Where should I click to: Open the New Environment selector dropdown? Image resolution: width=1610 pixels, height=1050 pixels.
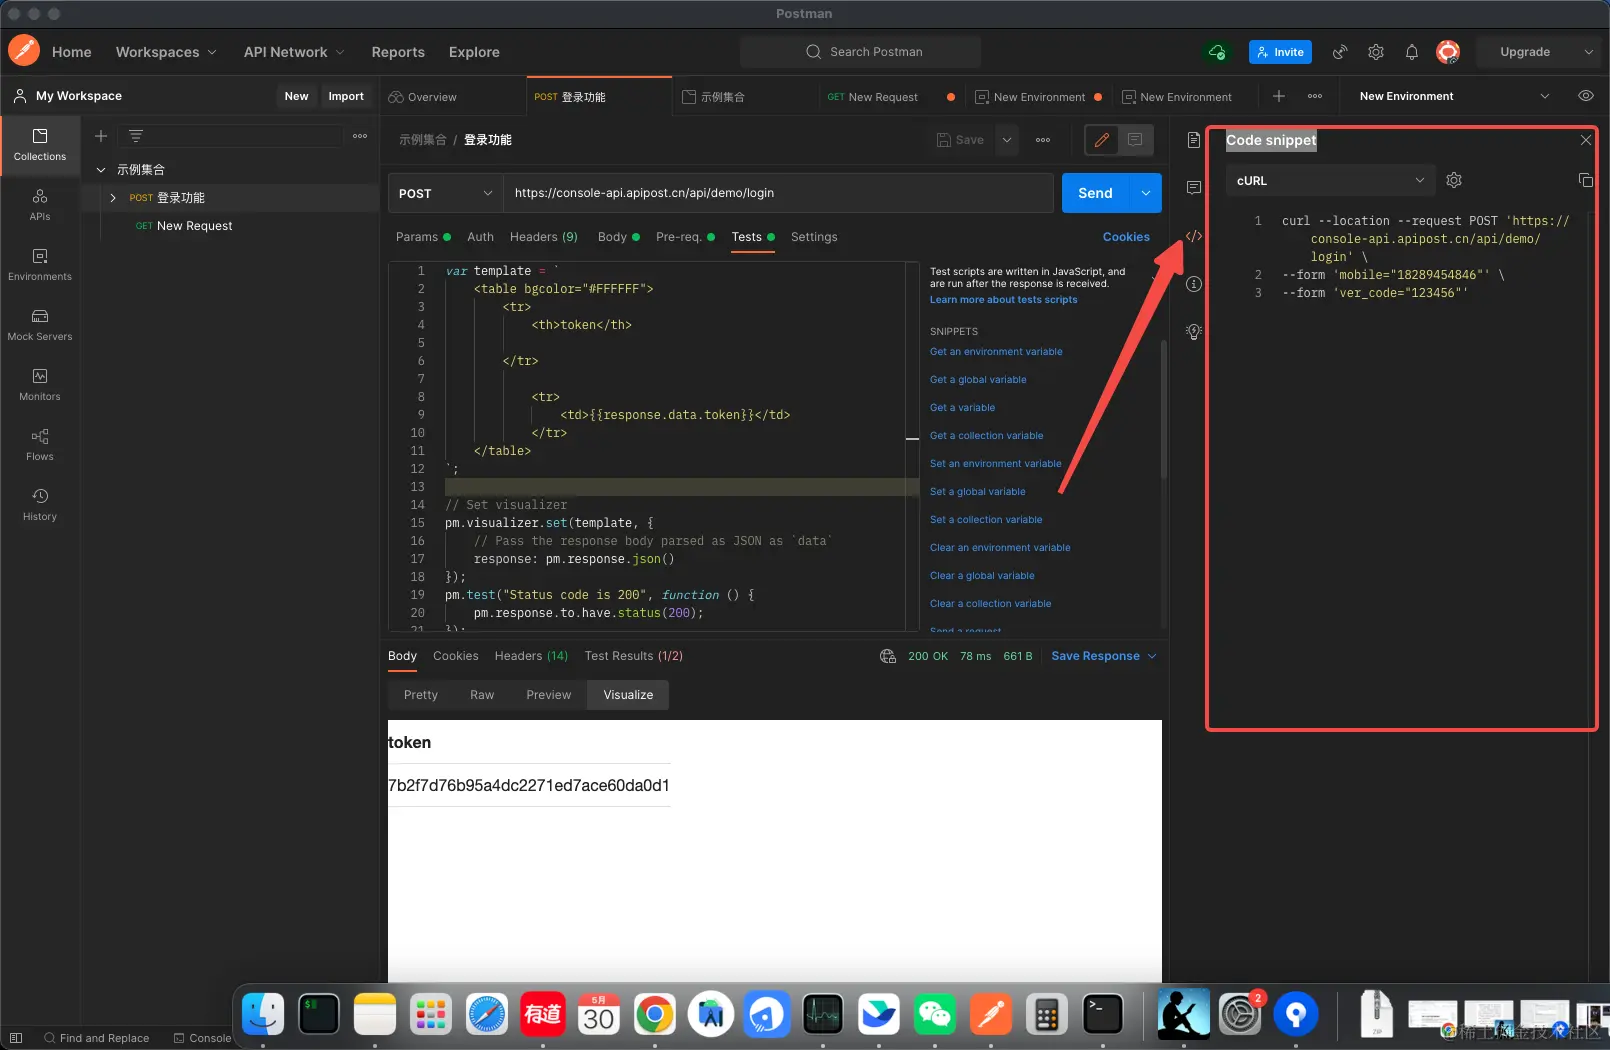tap(1454, 96)
